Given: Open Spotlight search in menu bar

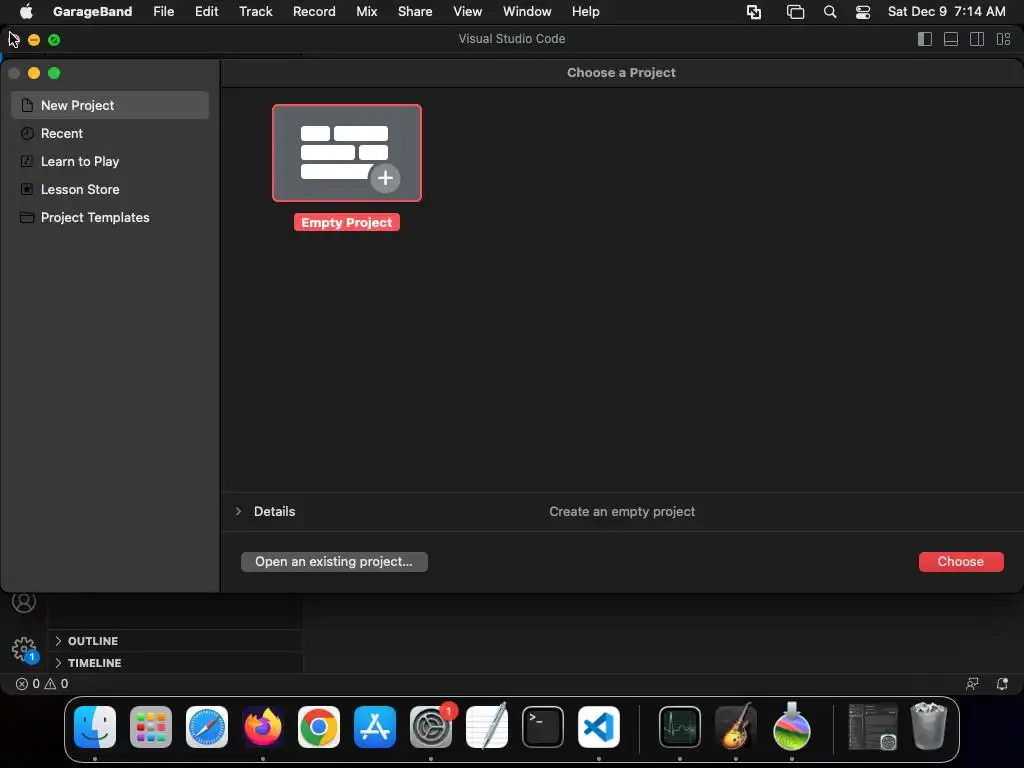Looking at the screenshot, I should (830, 12).
